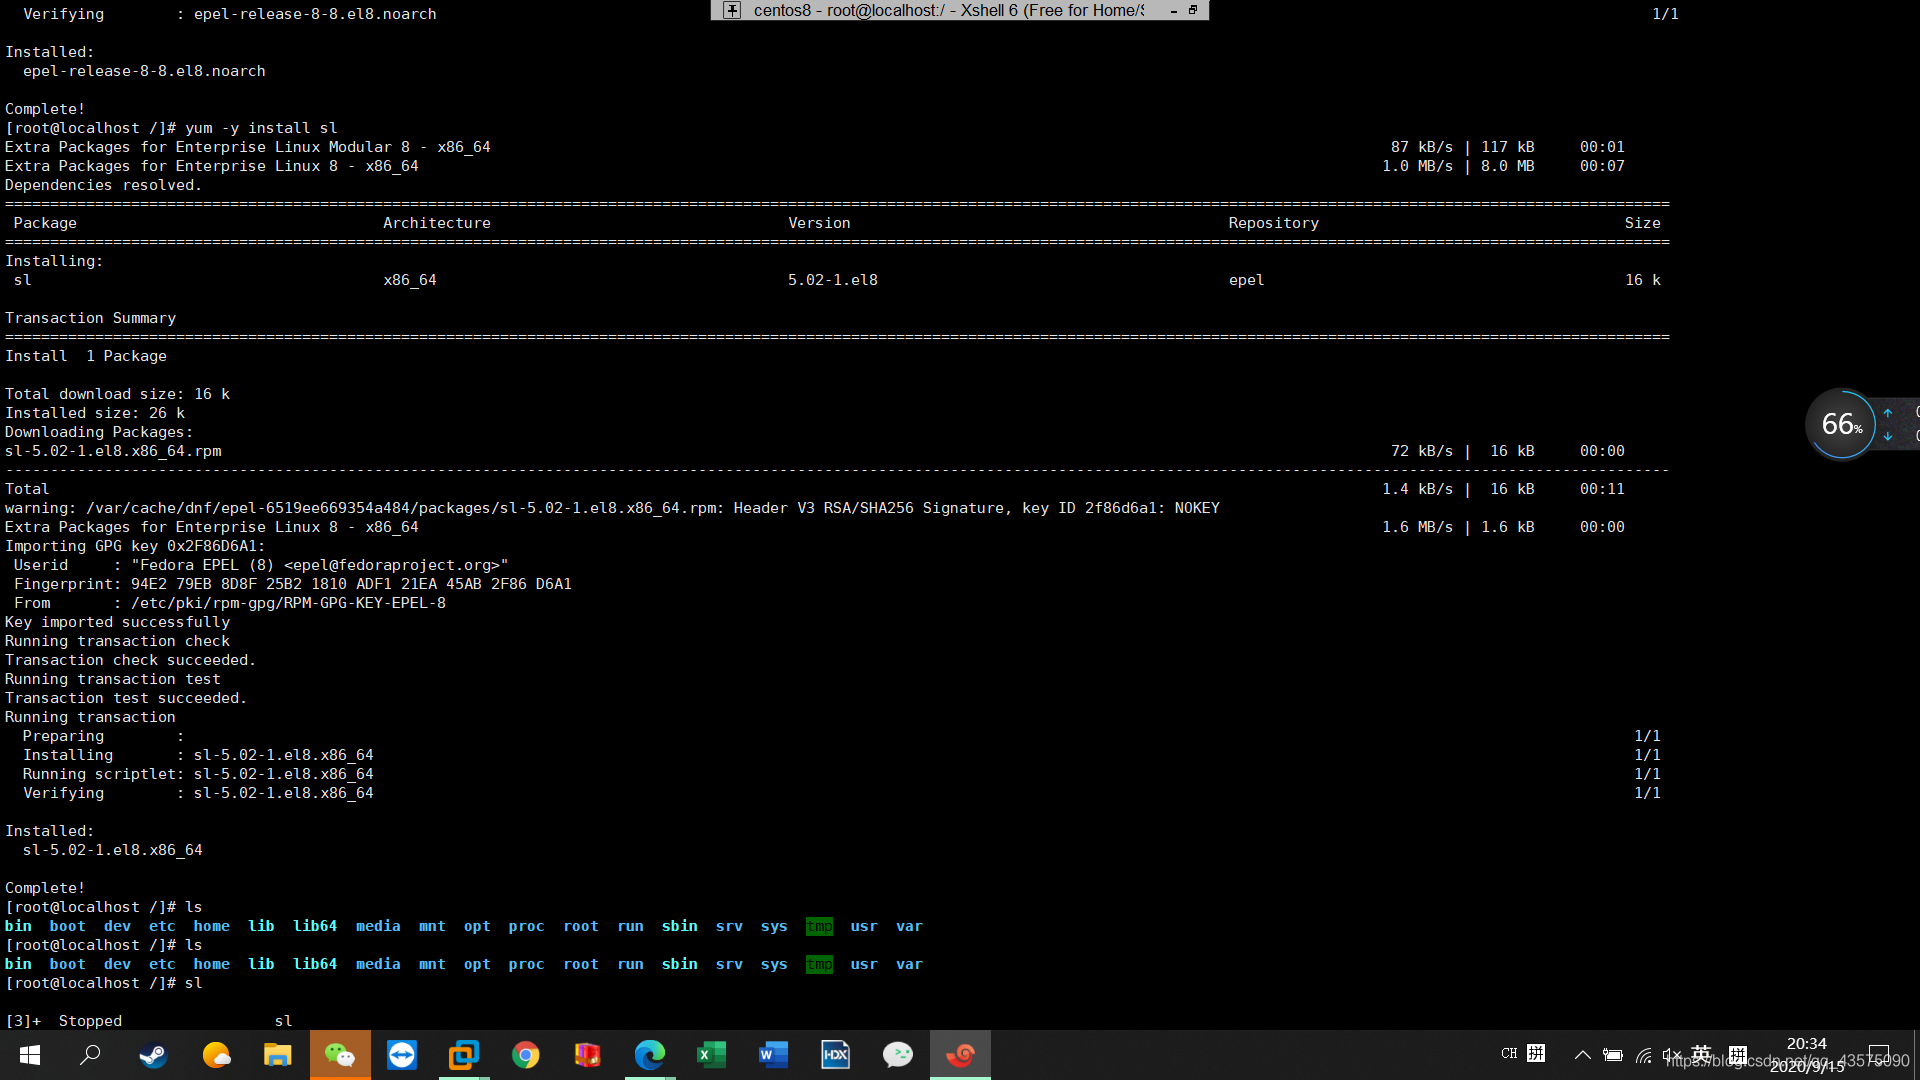The width and height of the screenshot is (1920, 1080).
Task: Open File Explorer from the taskbar
Action: [278, 1055]
